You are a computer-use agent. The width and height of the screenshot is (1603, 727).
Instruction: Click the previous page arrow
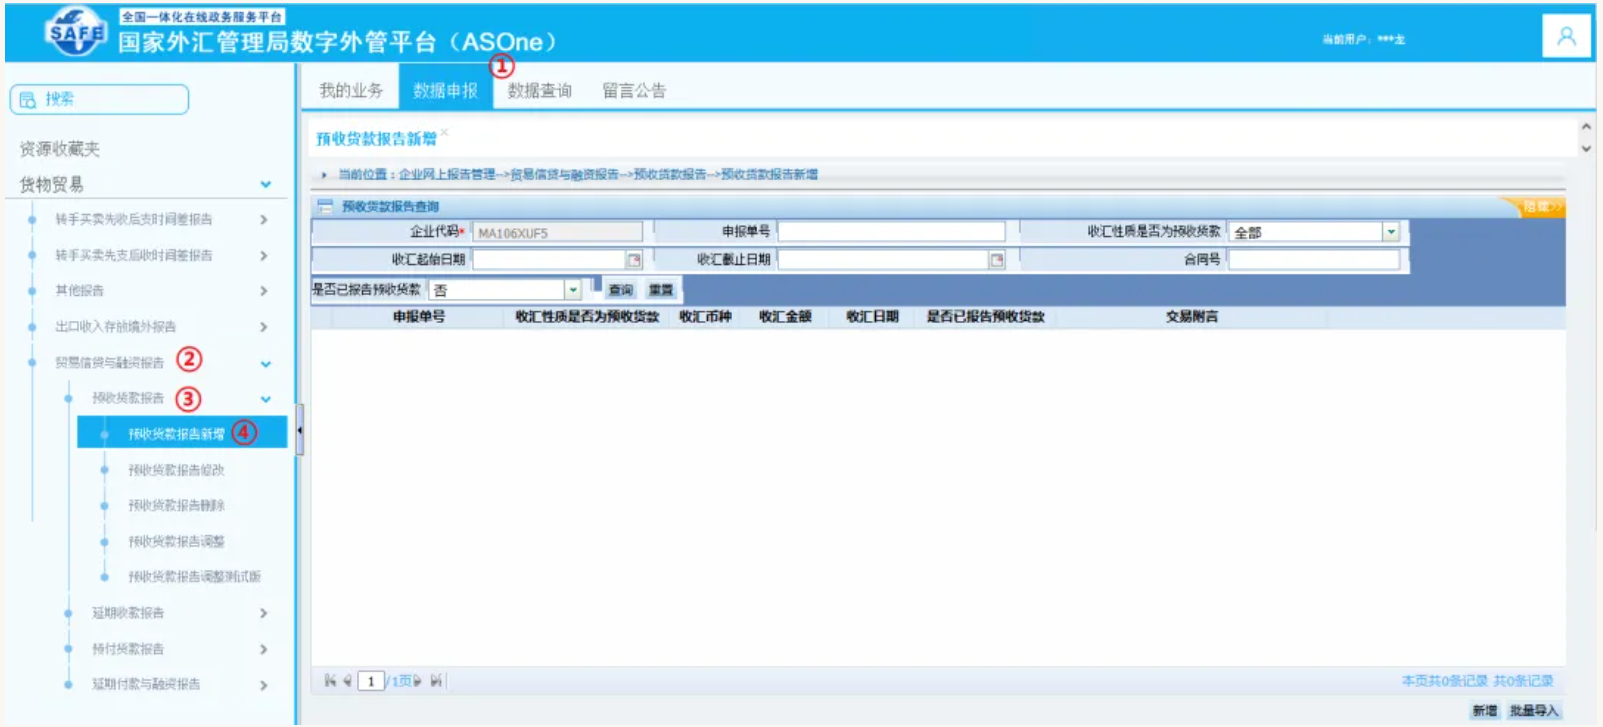347,681
